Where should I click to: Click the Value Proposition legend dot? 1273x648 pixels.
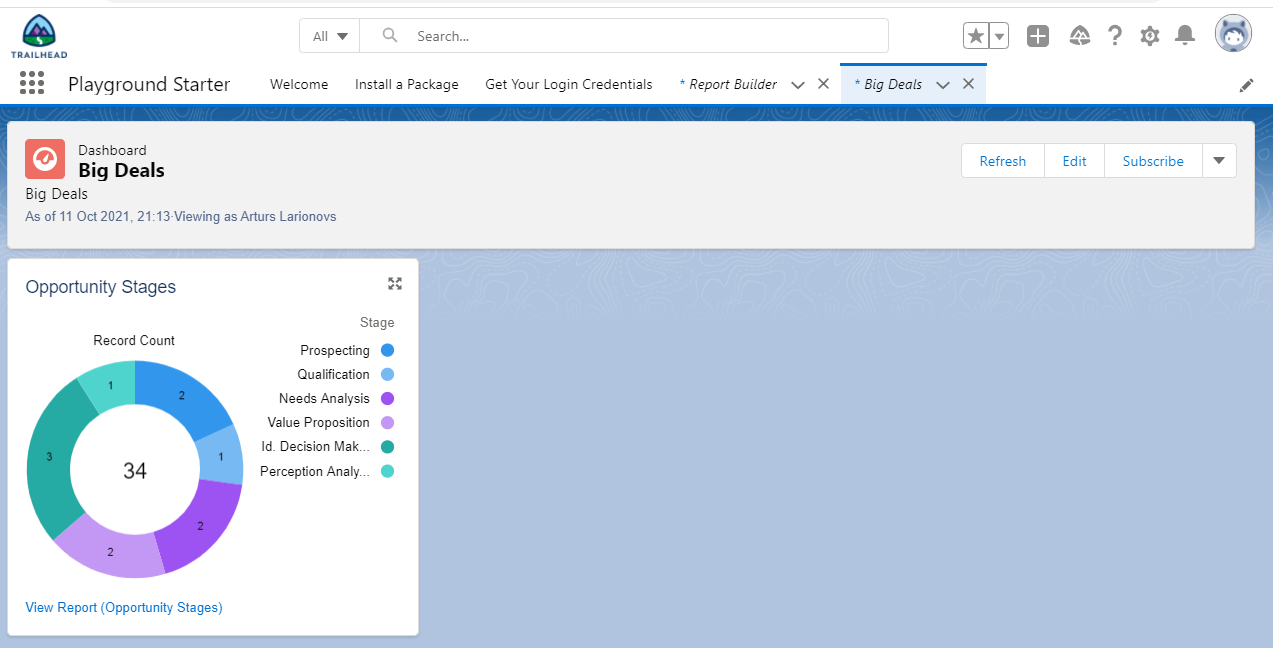click(x=387, y=422)
